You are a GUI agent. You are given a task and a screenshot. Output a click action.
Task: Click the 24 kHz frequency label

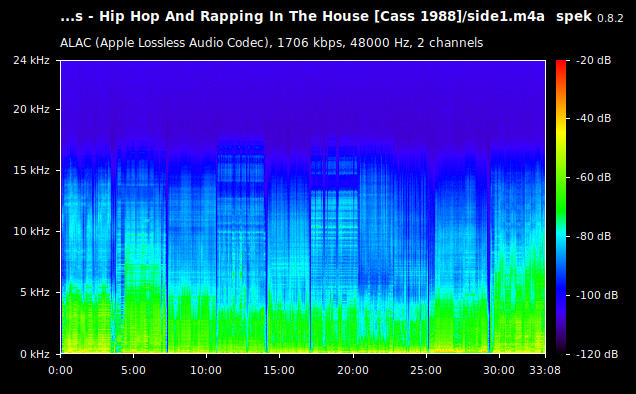[x=31, y=60]
